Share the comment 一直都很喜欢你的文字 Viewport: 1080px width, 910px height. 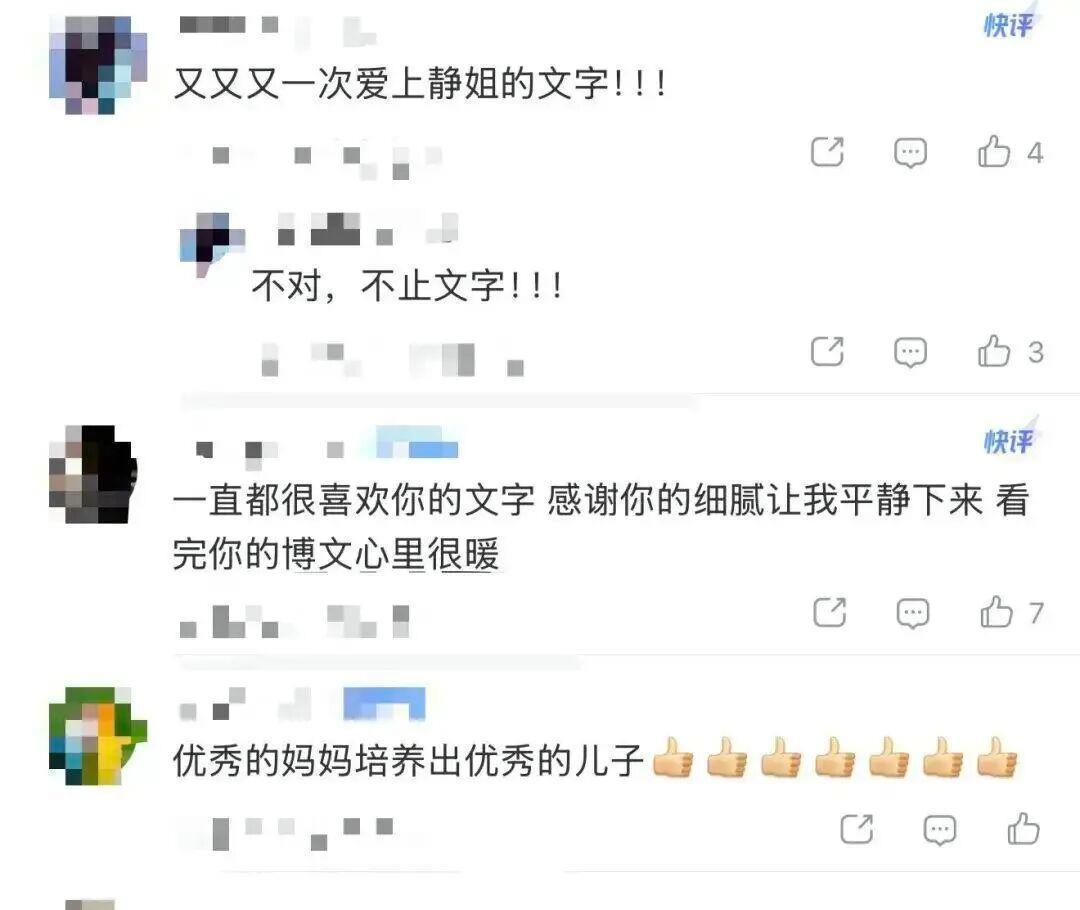click(x=829, y=612)
